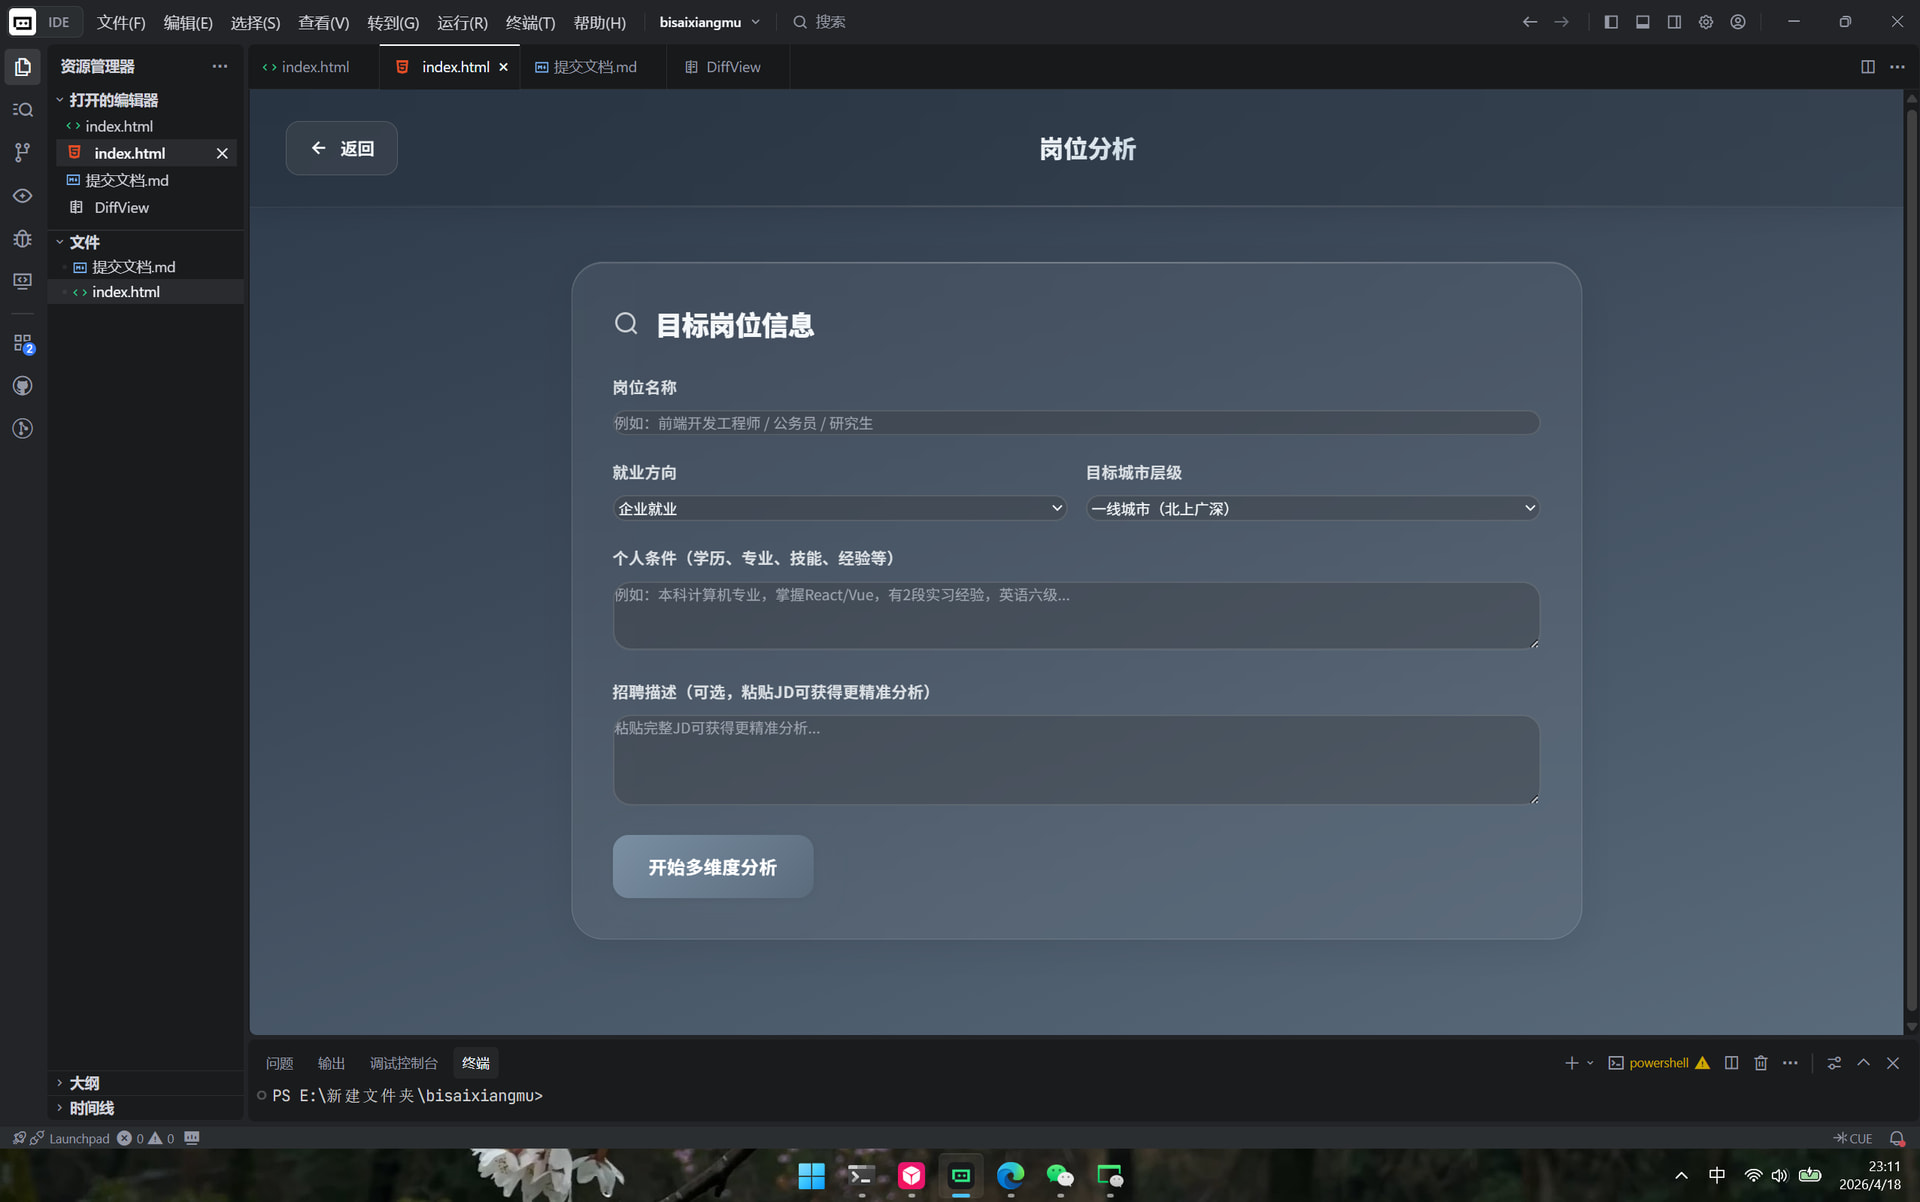This screenshot has width=1920, height=1202.
Task: Click the 返回 back button
Action: (x=342, y=148)
